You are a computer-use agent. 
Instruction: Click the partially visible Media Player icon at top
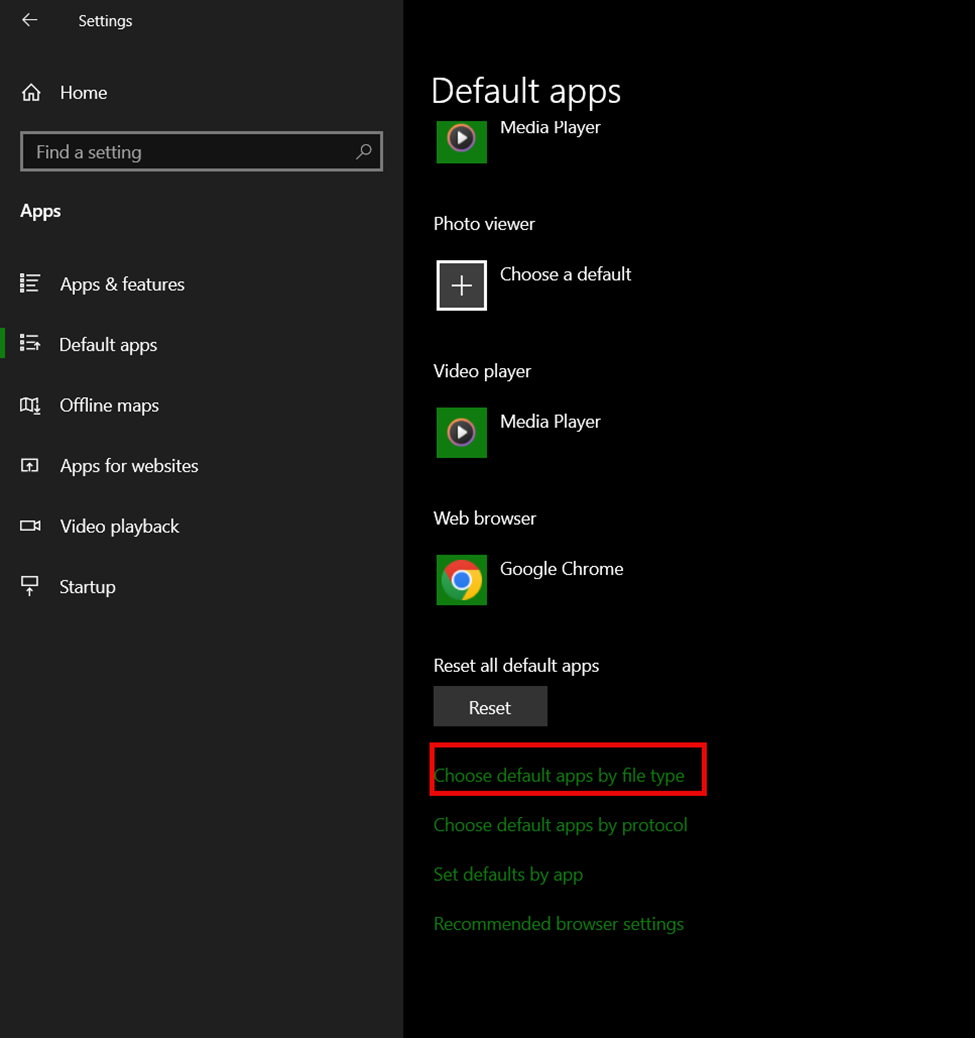coord(461,141)
